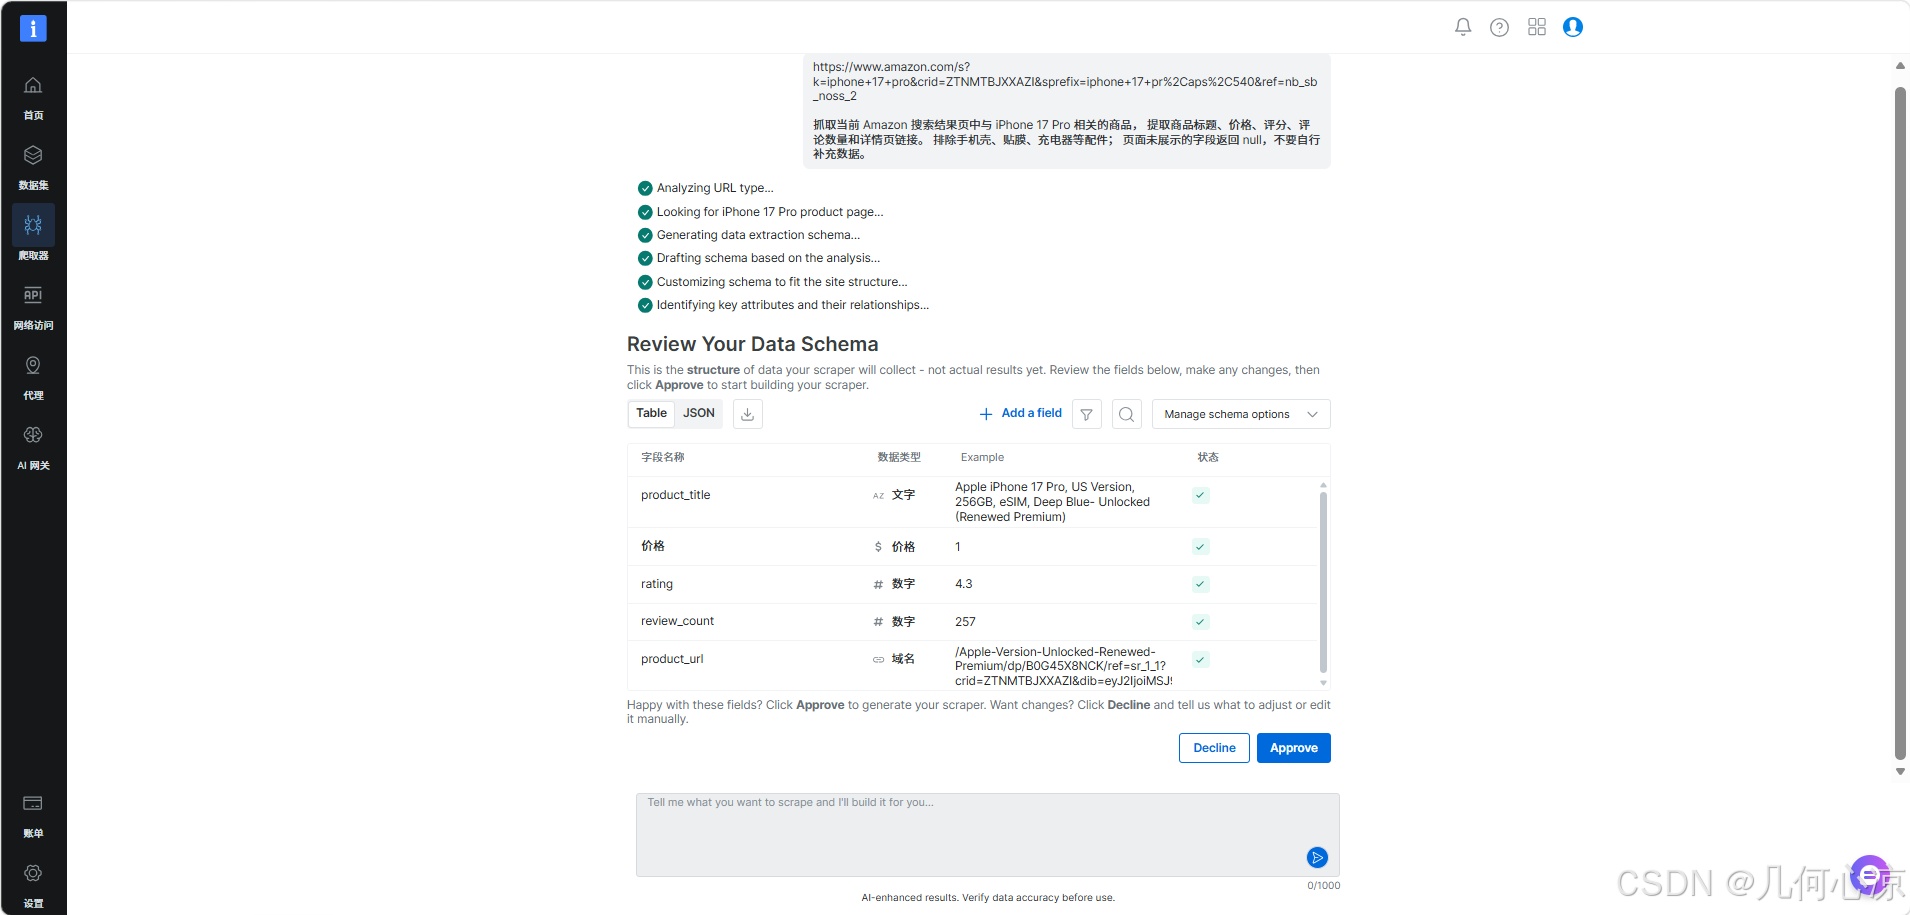1910x915 pixels.
Task: Click the data type cell of 价格 row
Action: 894,547
